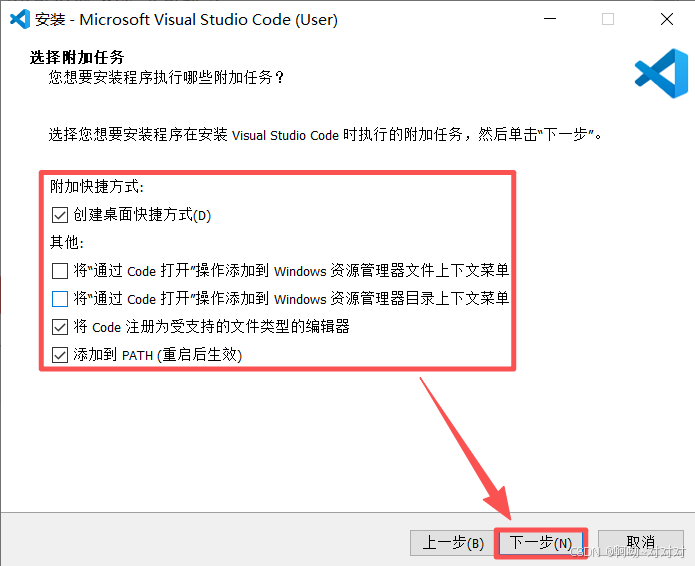Minimize the installer window
Screen dimensions: 695x566
(x=550, y=19)
